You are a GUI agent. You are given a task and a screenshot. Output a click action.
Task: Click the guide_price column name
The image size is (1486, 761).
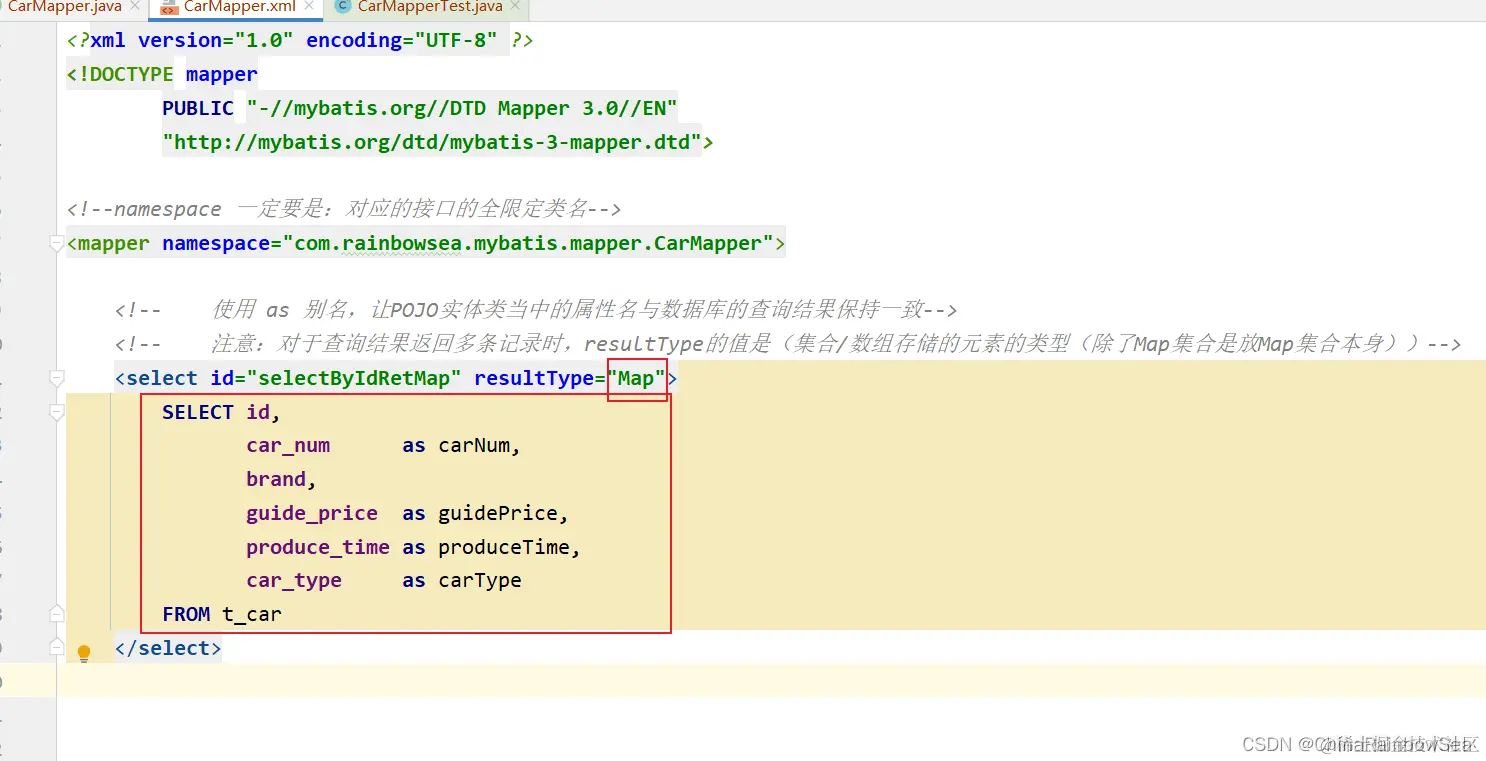click(312, 513)
